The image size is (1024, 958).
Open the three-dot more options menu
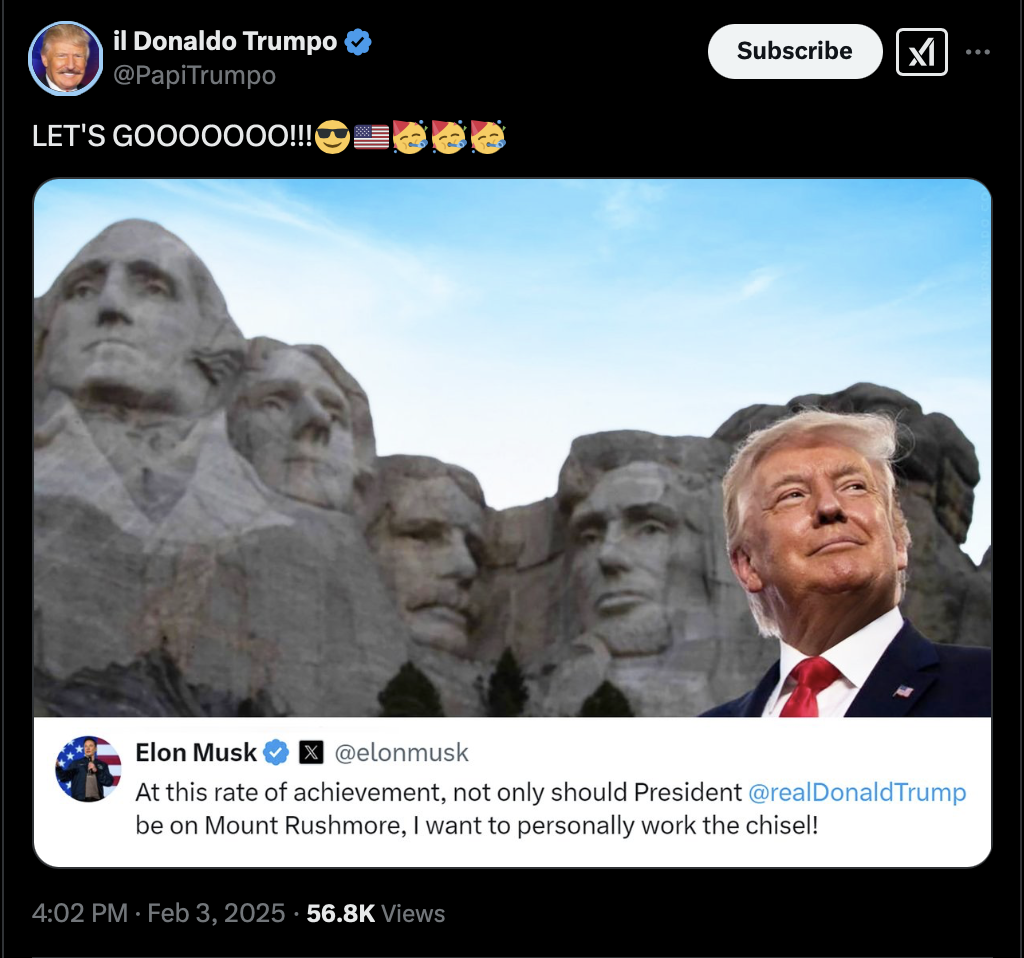click(977, 52)
